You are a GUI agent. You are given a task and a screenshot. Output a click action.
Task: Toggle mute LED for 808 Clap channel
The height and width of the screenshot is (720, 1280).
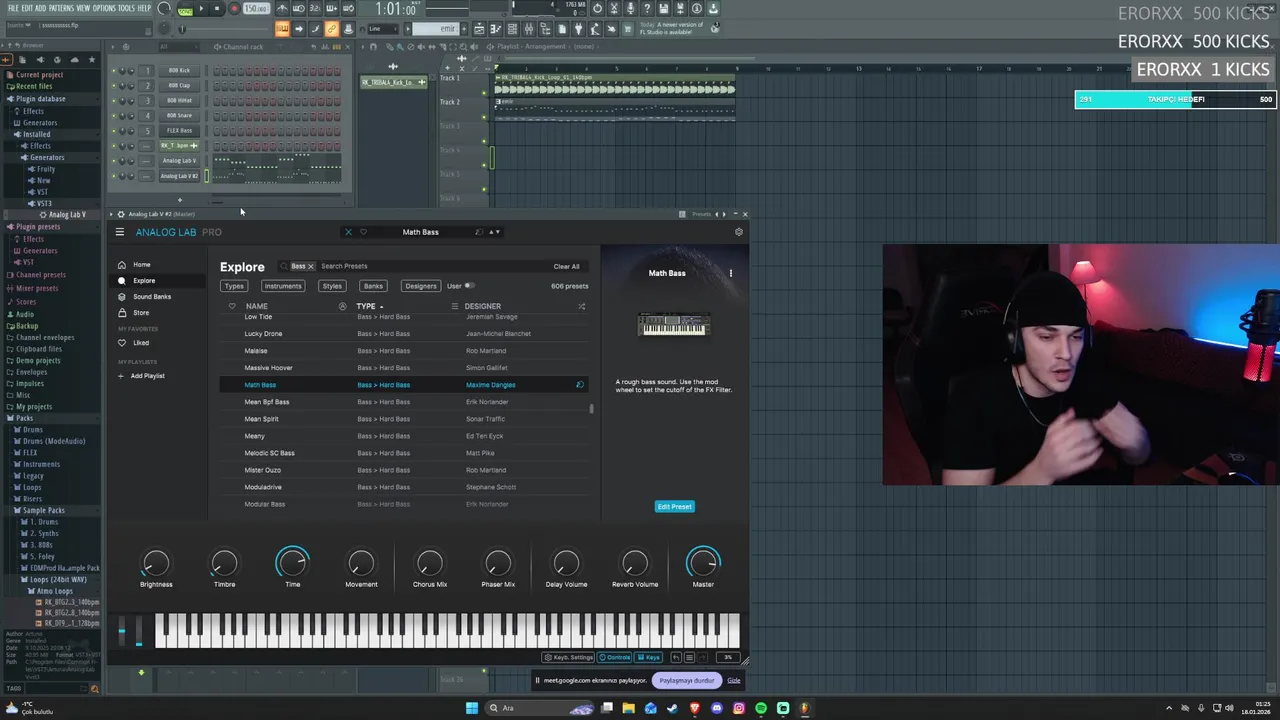(114, 86)
